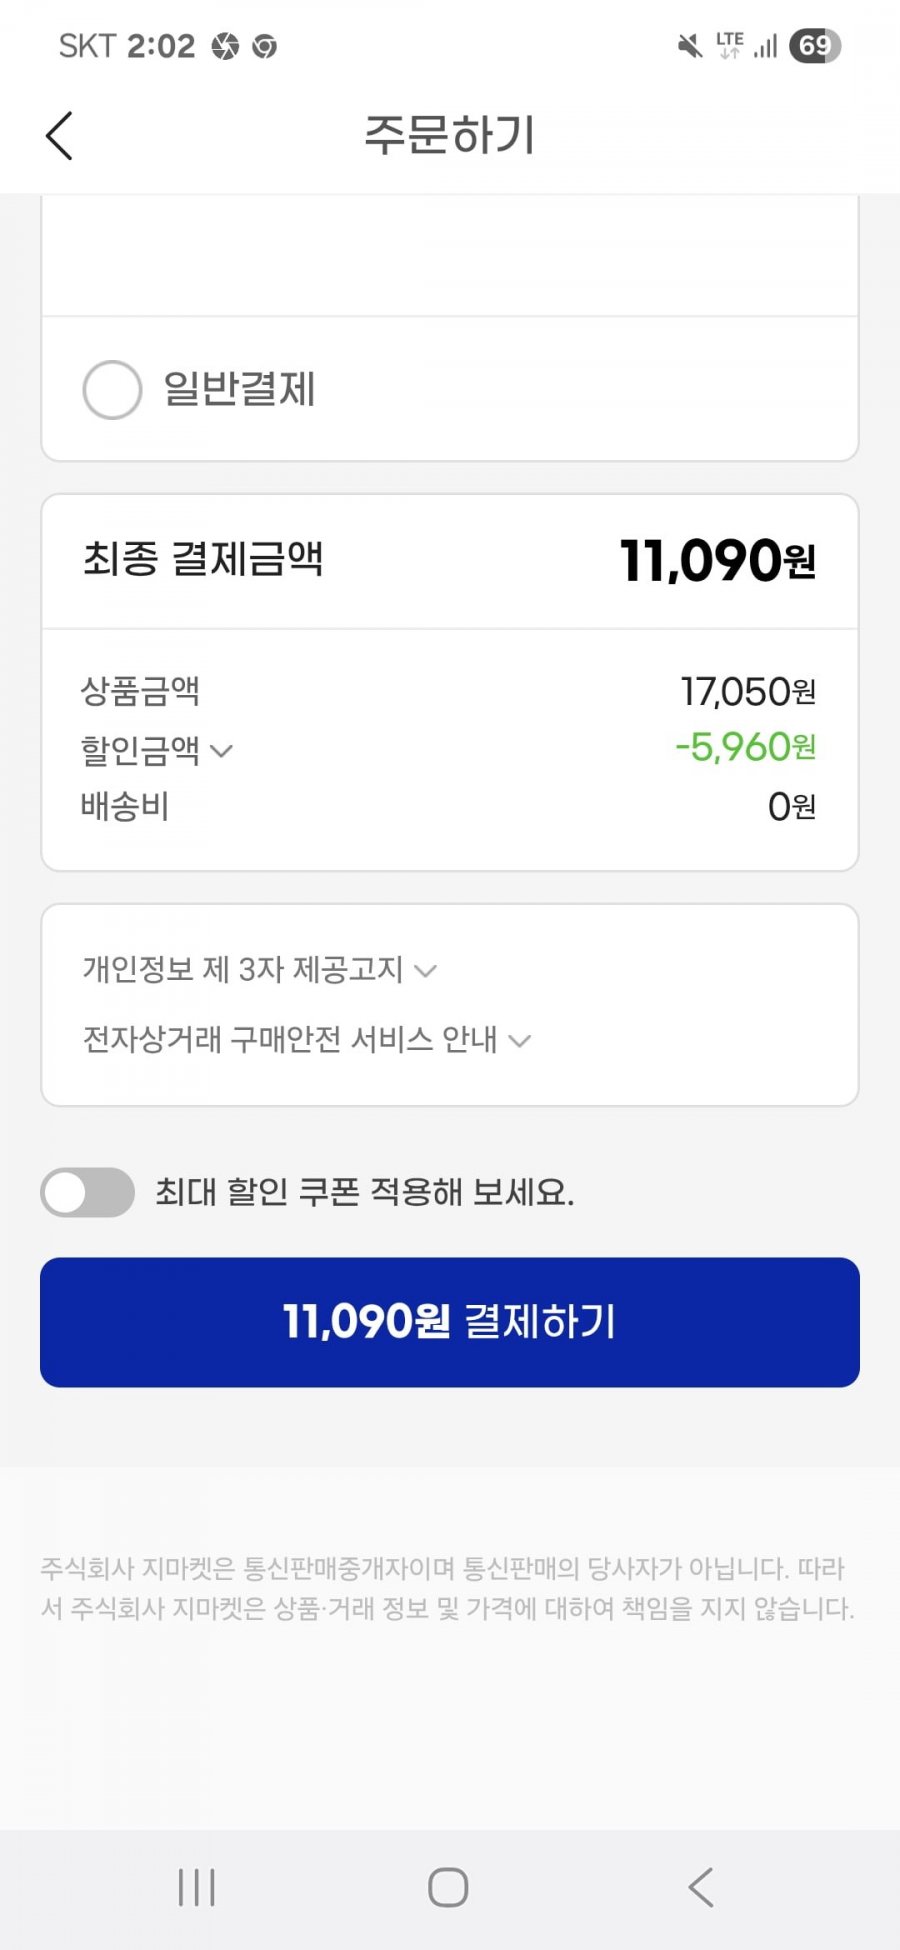Expand 전자상거래 구매안전 서비스 안내
This screenshot has width=900, height=1950.
[x=306, y=1039]
